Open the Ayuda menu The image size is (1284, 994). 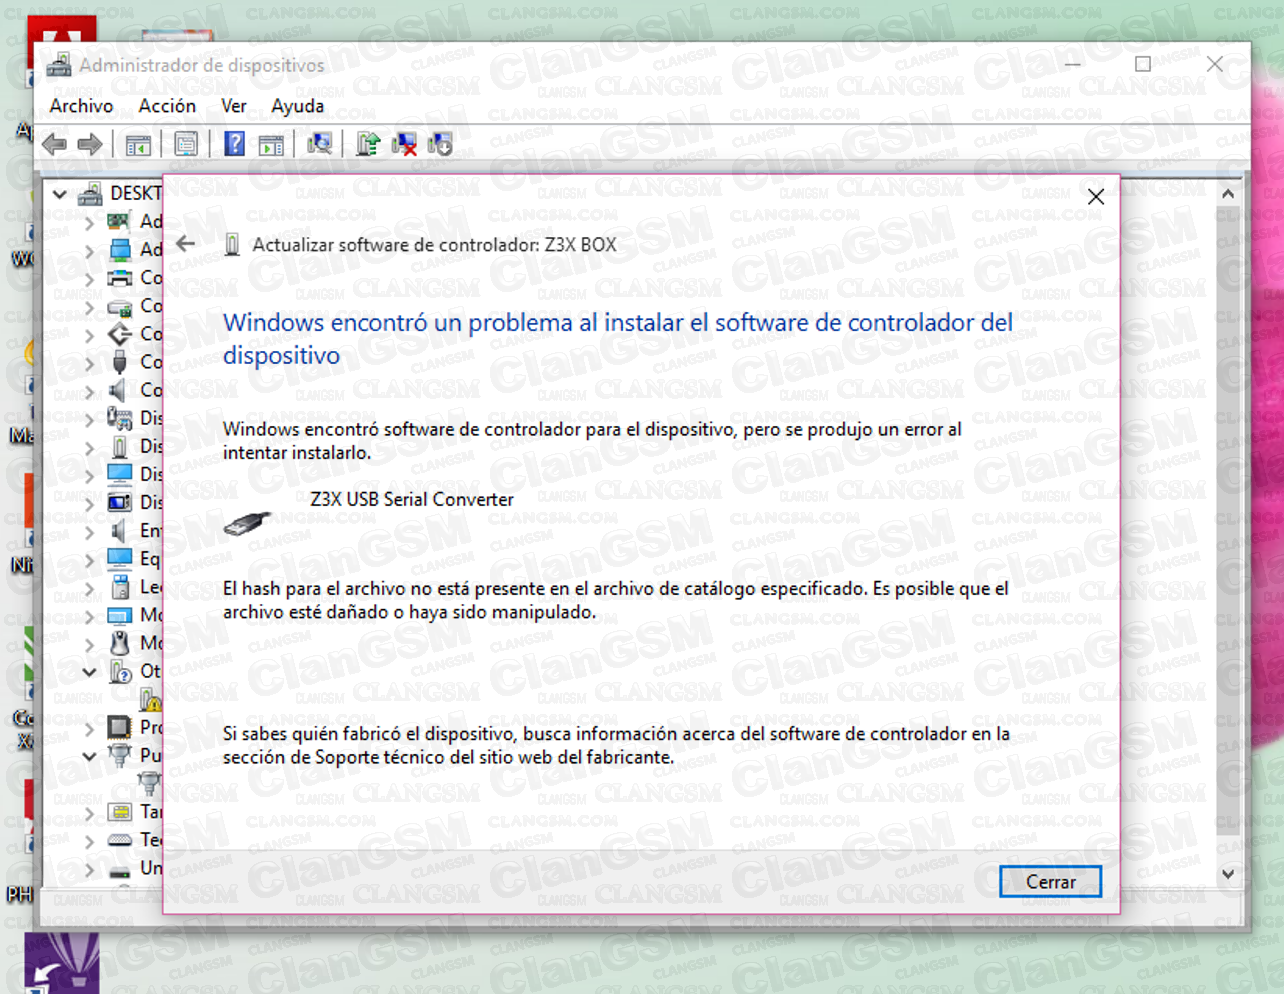298,106
